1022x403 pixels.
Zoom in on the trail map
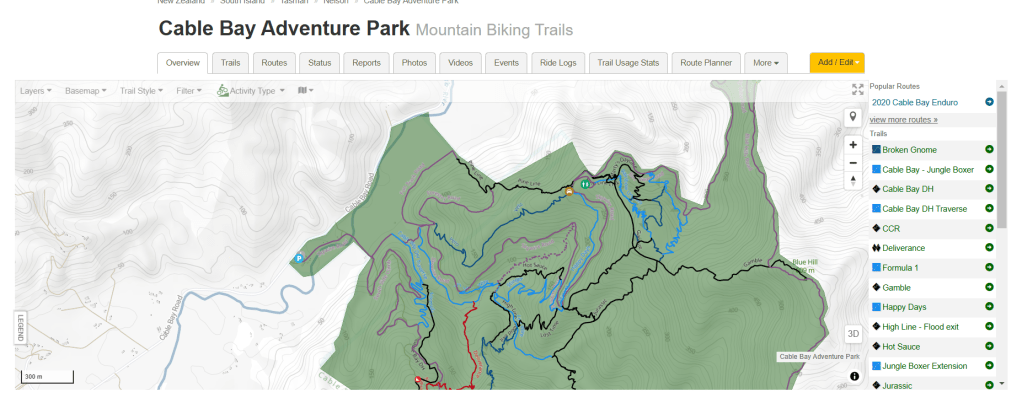click(853, 144)
